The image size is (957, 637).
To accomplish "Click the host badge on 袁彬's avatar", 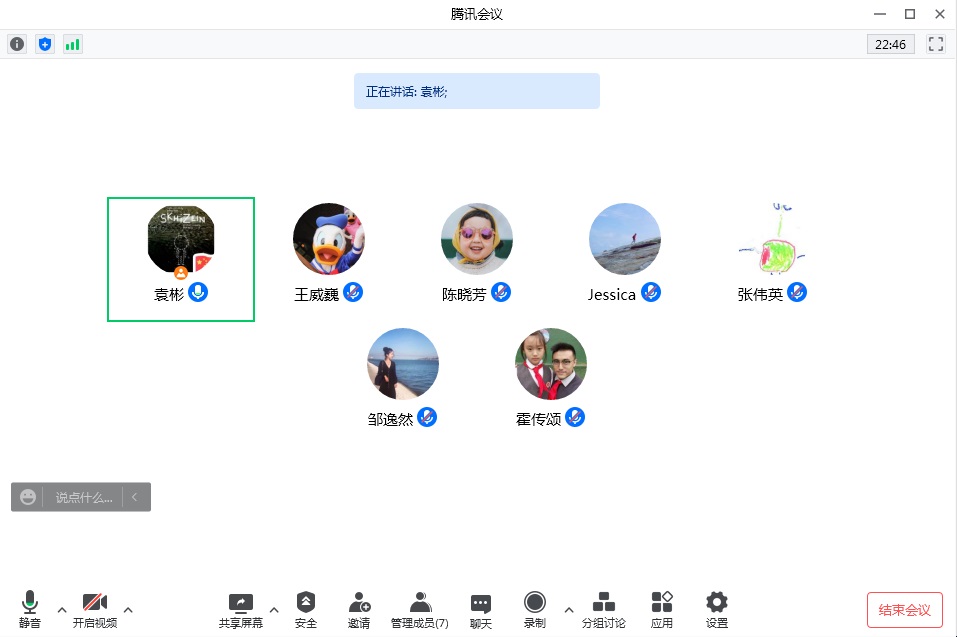I will 181,272.
